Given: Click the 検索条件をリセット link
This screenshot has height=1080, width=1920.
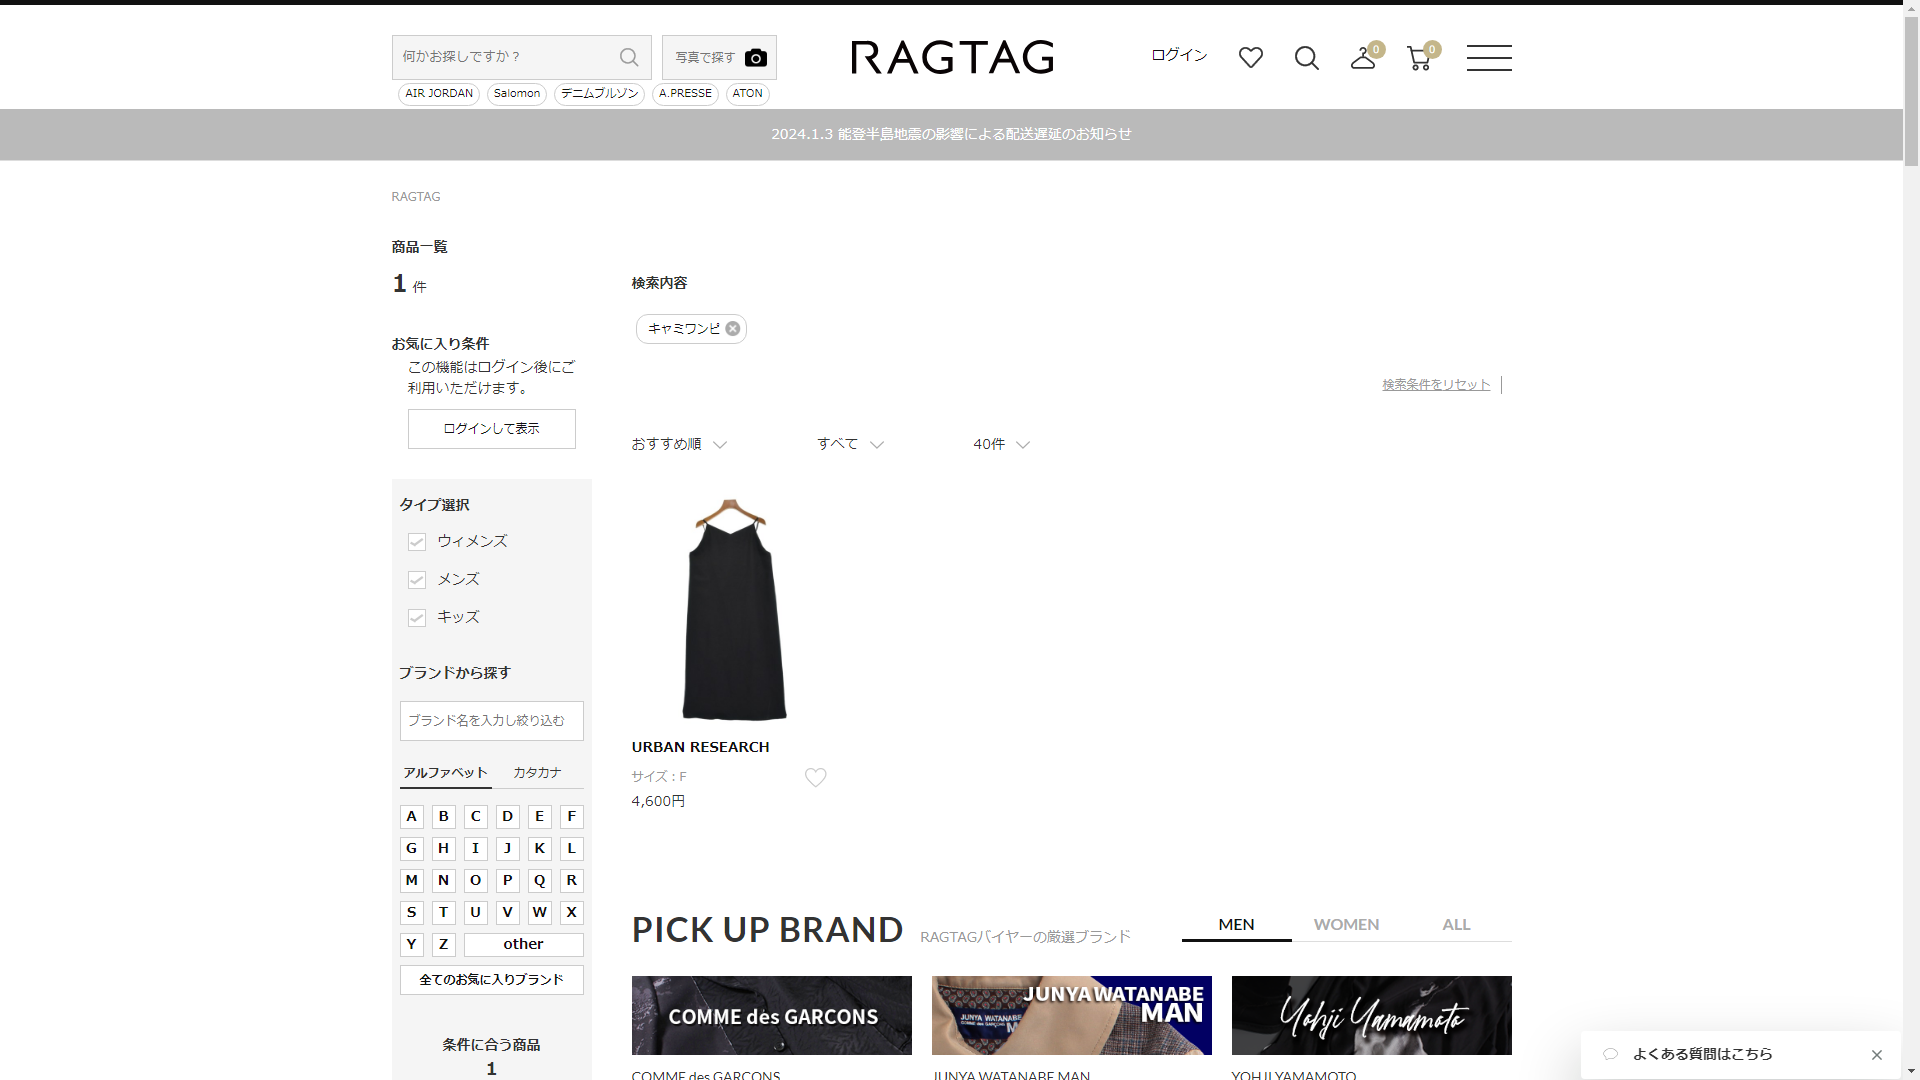Looking at the screenshot, I should pos(1435,385).
